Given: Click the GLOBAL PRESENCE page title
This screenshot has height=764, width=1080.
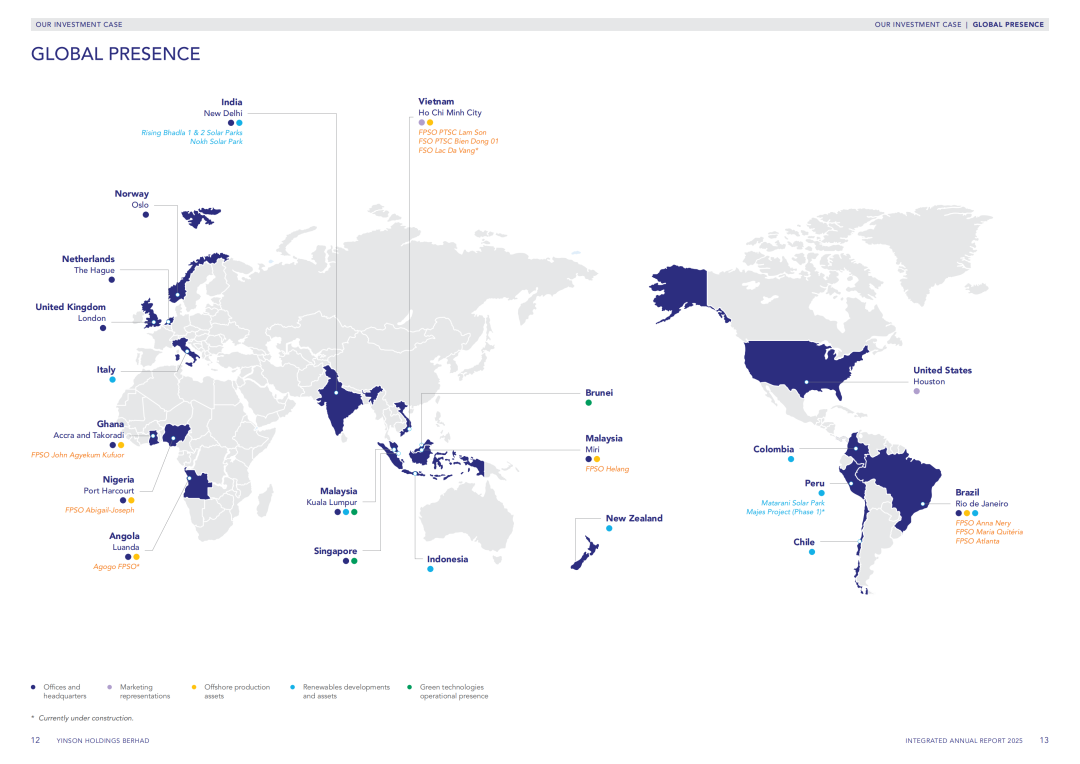Looking at the screenshot, I should pyautogui.click(x=116, y=54).
